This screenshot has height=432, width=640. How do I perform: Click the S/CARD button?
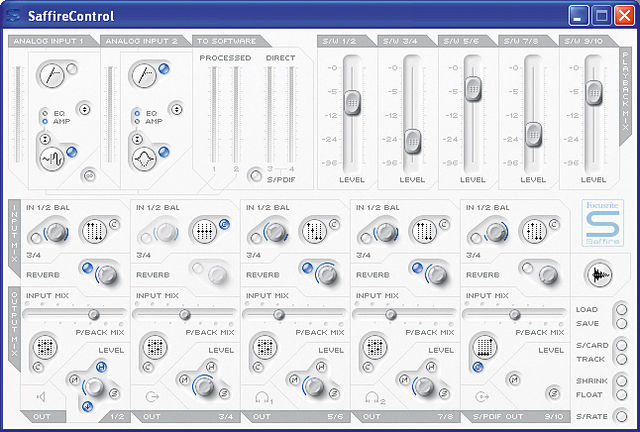pyautogui.click(x=621, y=345)
